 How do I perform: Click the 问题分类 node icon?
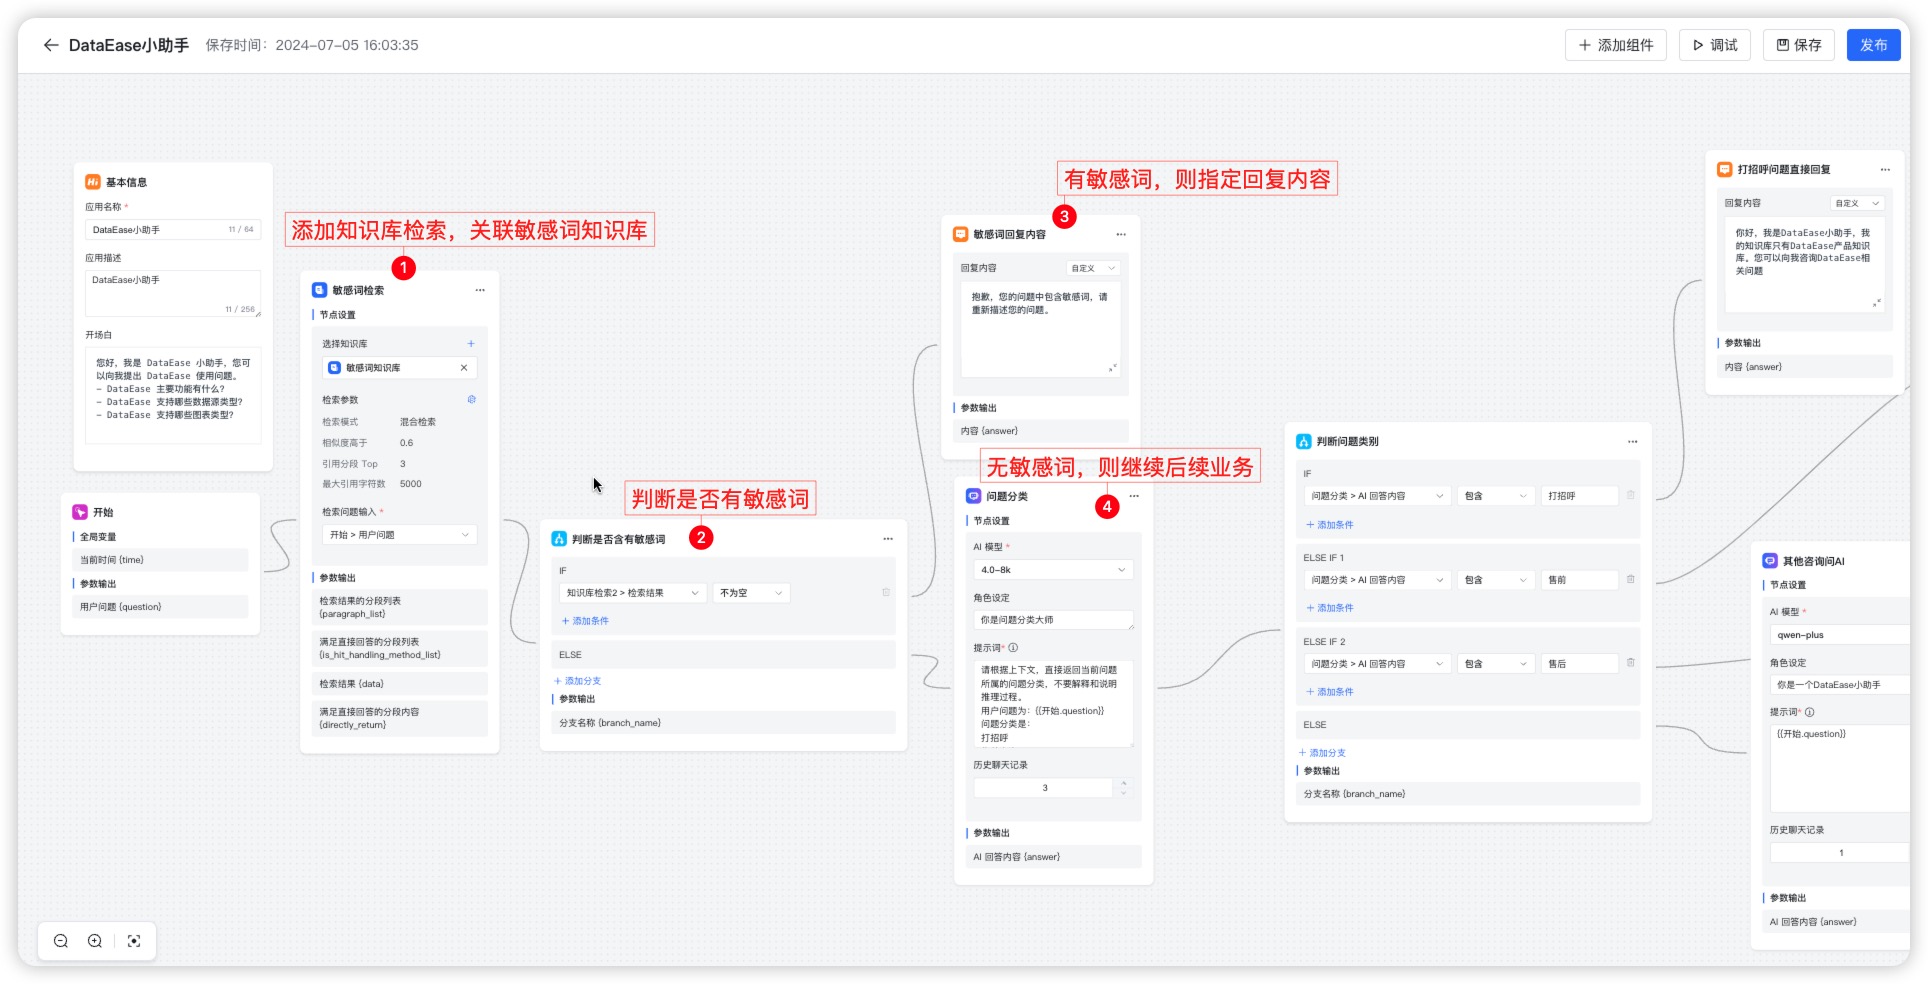[973, 496]
